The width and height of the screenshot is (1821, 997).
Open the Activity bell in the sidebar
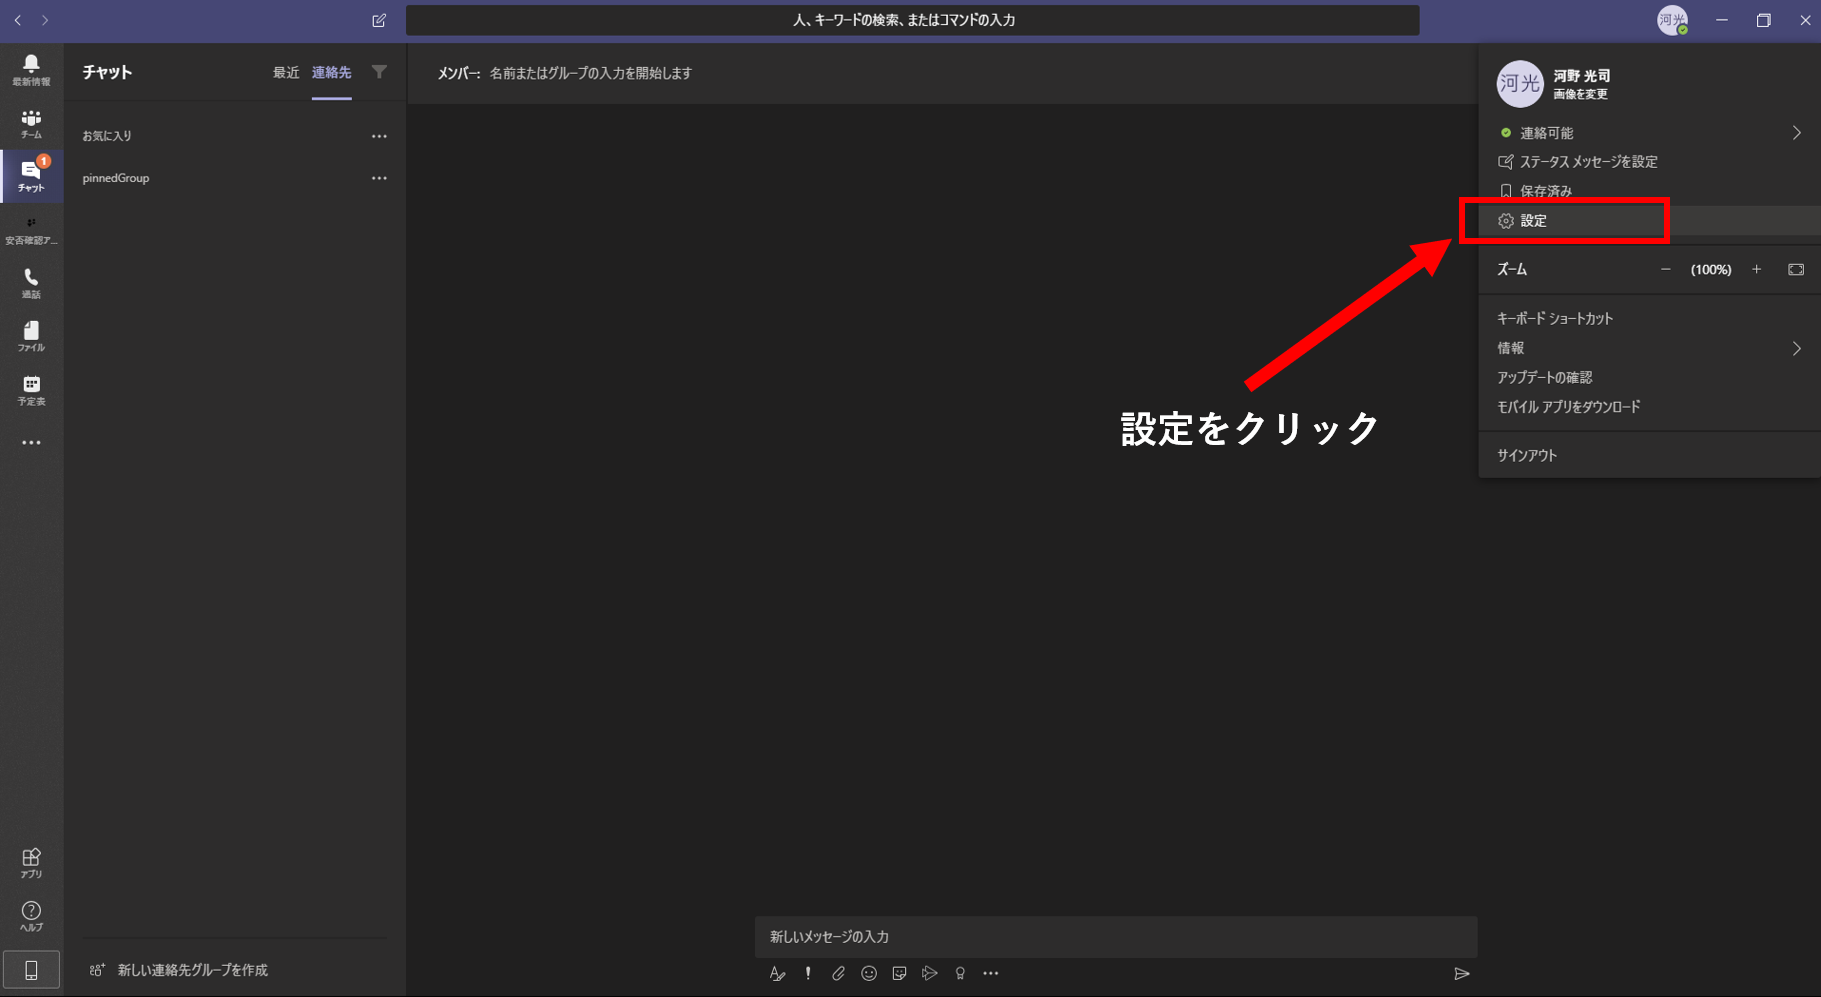[31, 69]
